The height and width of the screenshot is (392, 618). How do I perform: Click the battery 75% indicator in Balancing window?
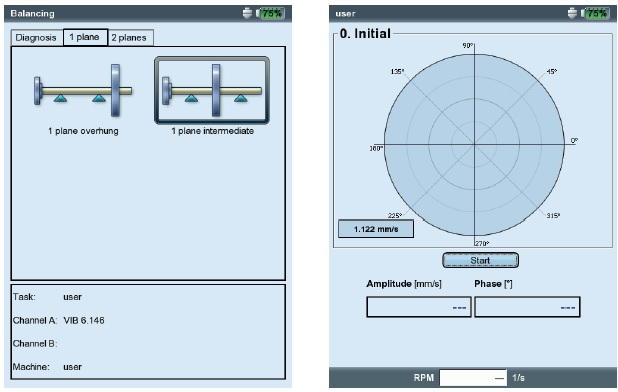[x=270, y=13]
